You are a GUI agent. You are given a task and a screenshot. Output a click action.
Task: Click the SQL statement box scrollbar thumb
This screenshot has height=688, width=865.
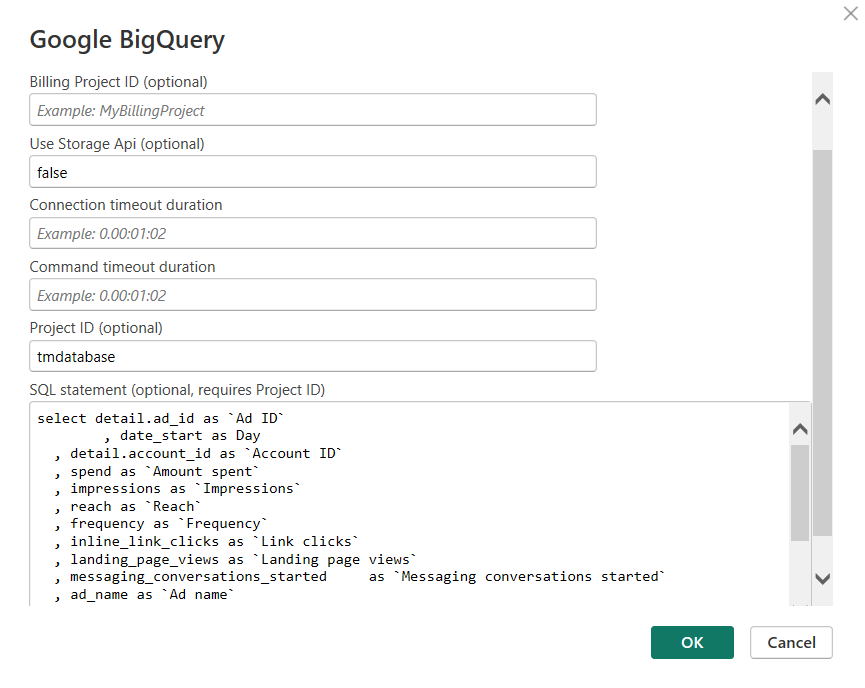point(800,493)
